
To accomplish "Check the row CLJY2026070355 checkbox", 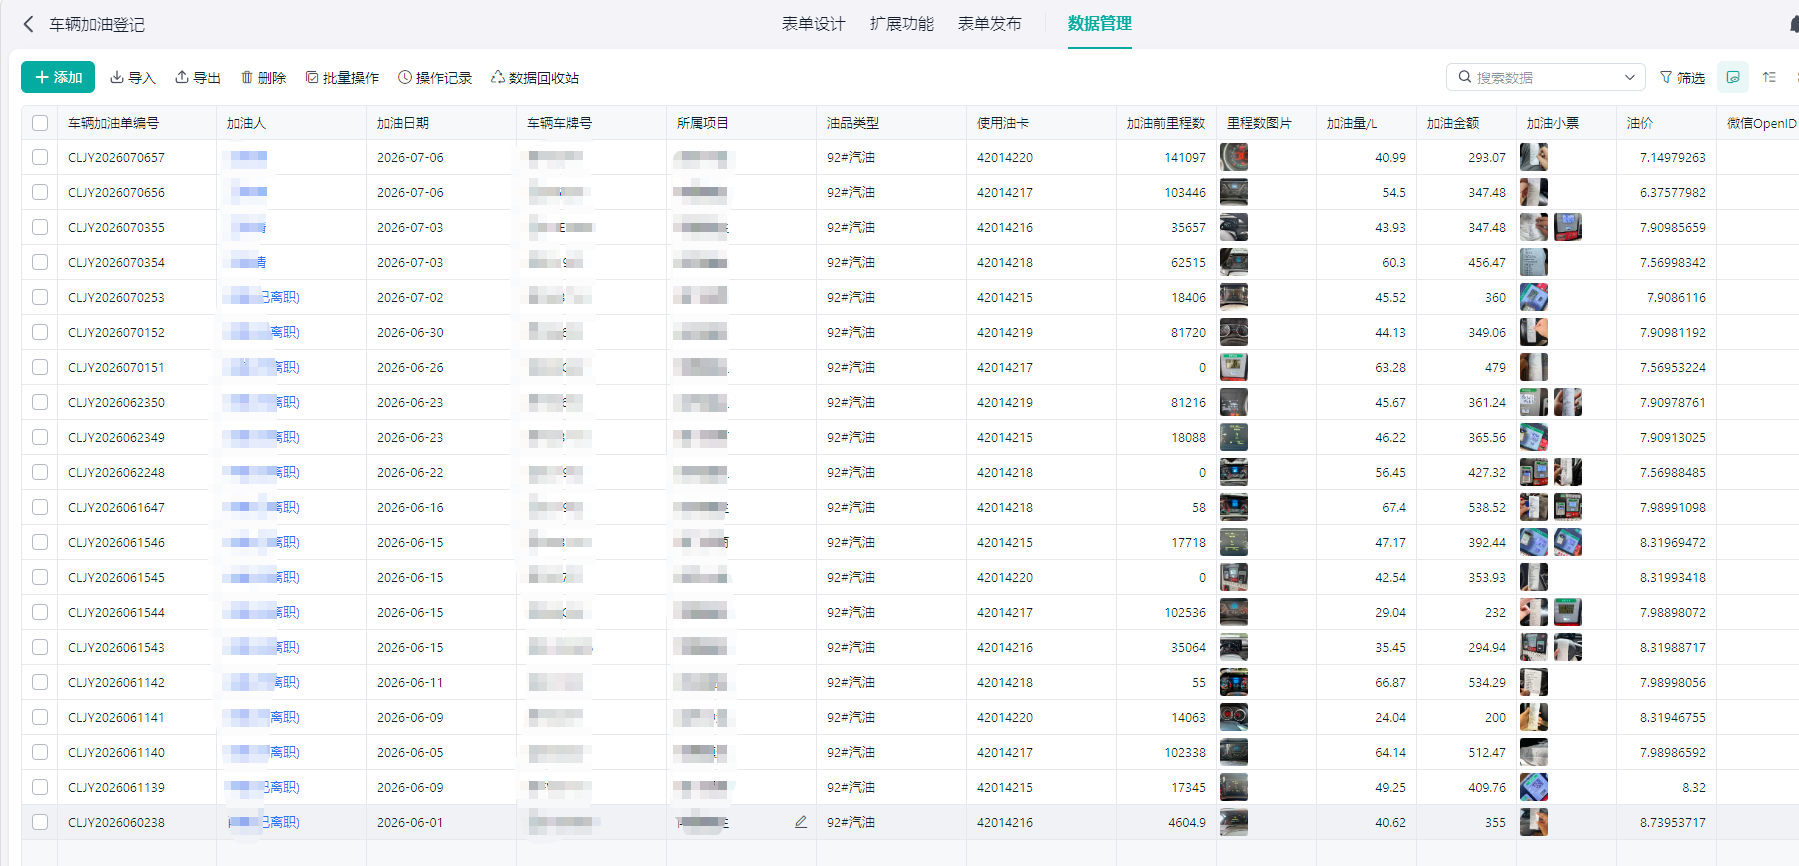I will point(40,227).
